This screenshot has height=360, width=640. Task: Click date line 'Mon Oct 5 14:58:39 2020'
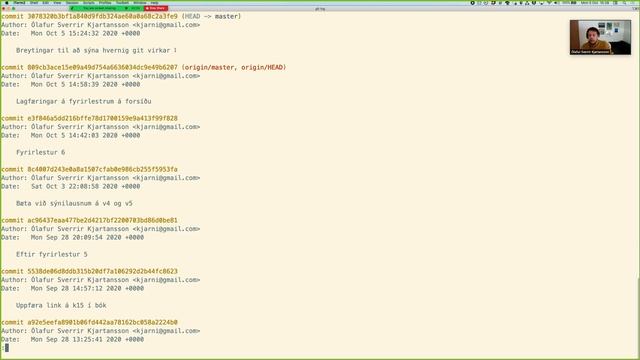[74, 84]
